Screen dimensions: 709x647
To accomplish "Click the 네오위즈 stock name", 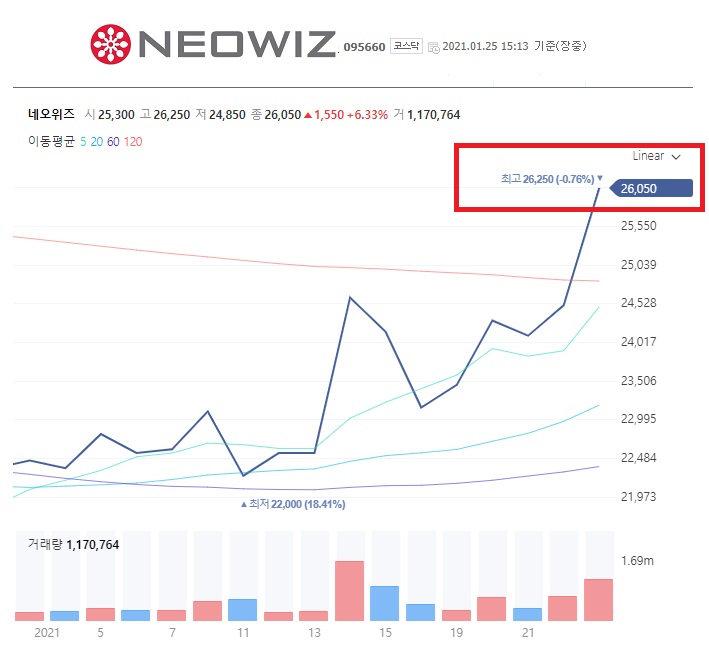I will (x=51, y=114).
